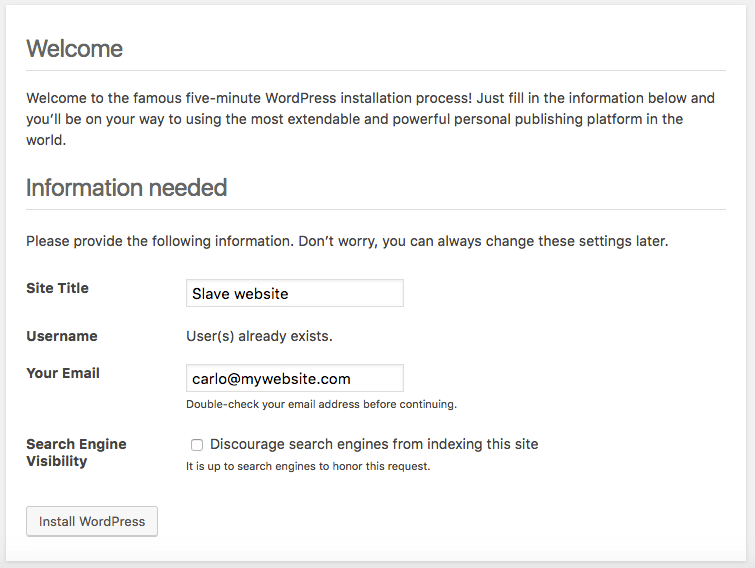Click the Username label
This screenshot has height=568, width=755.
[62, 336]
